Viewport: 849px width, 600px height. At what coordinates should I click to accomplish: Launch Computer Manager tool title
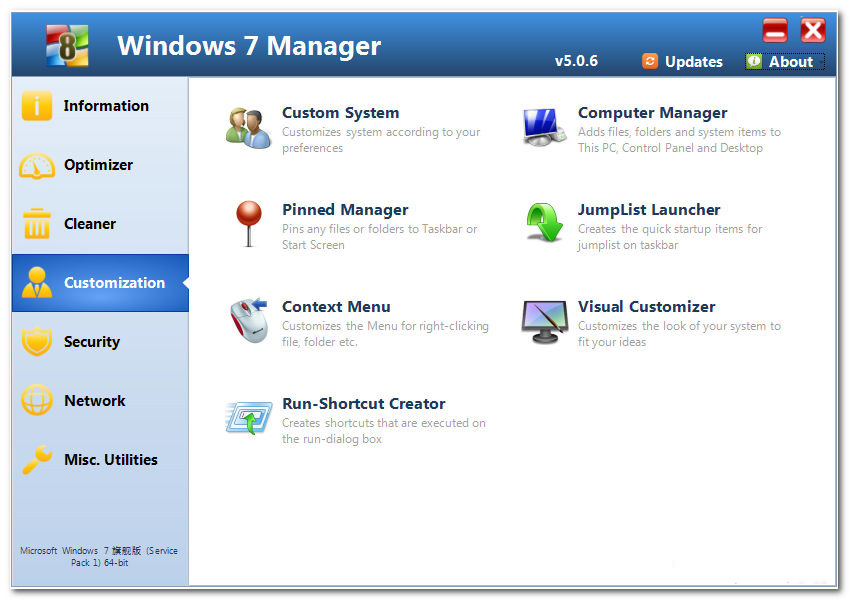pyautogui.click(x=652, y=113)
